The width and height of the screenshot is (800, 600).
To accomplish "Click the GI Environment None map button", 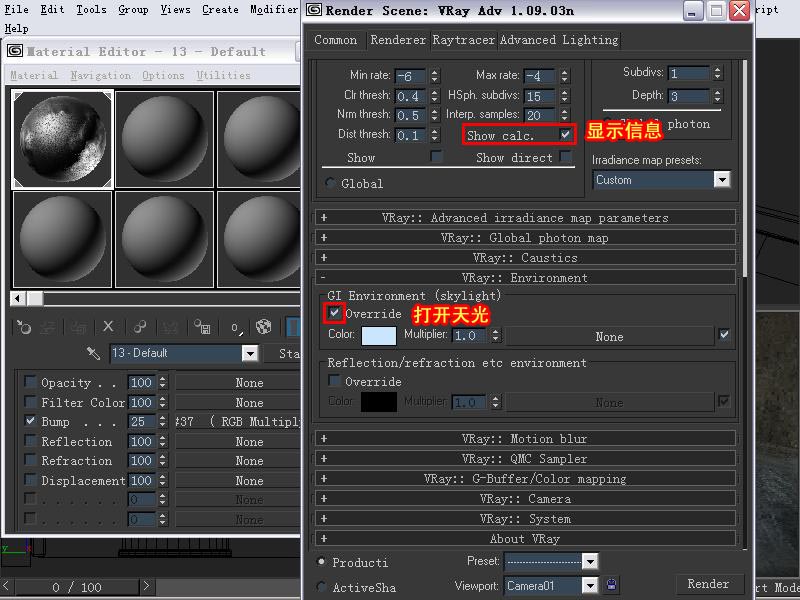I will tap(609, 336).
